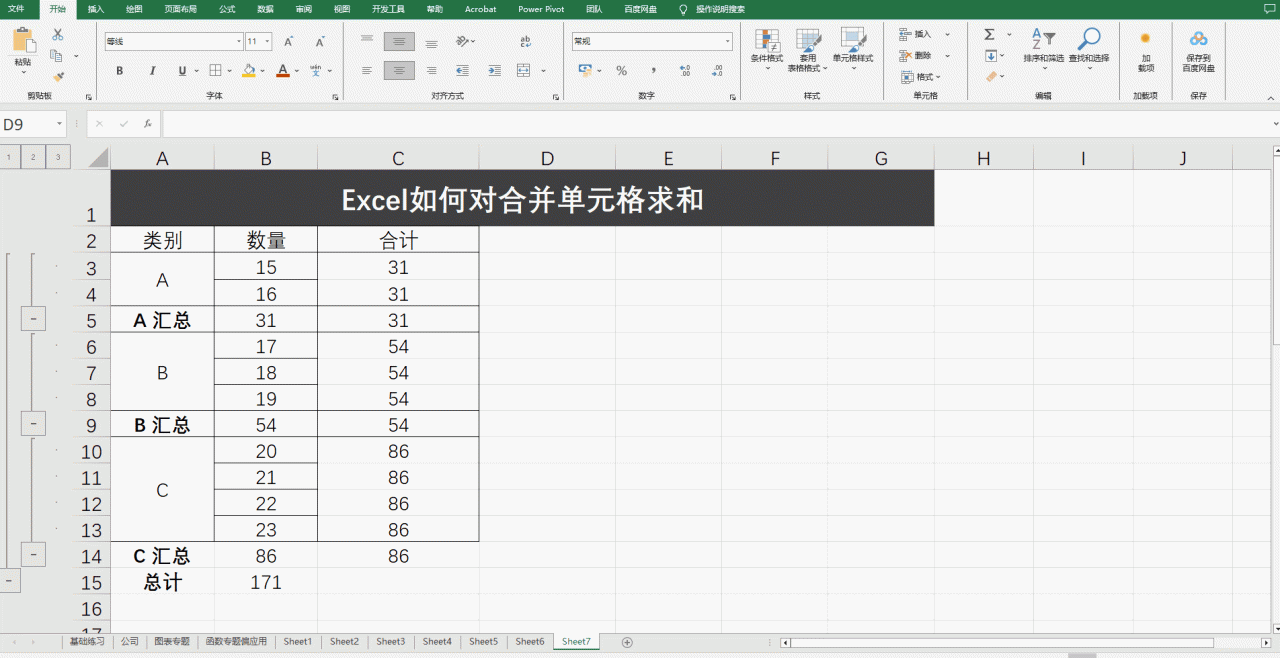Click the Paste (粘贴) clipboard icon

coord(22,42)
